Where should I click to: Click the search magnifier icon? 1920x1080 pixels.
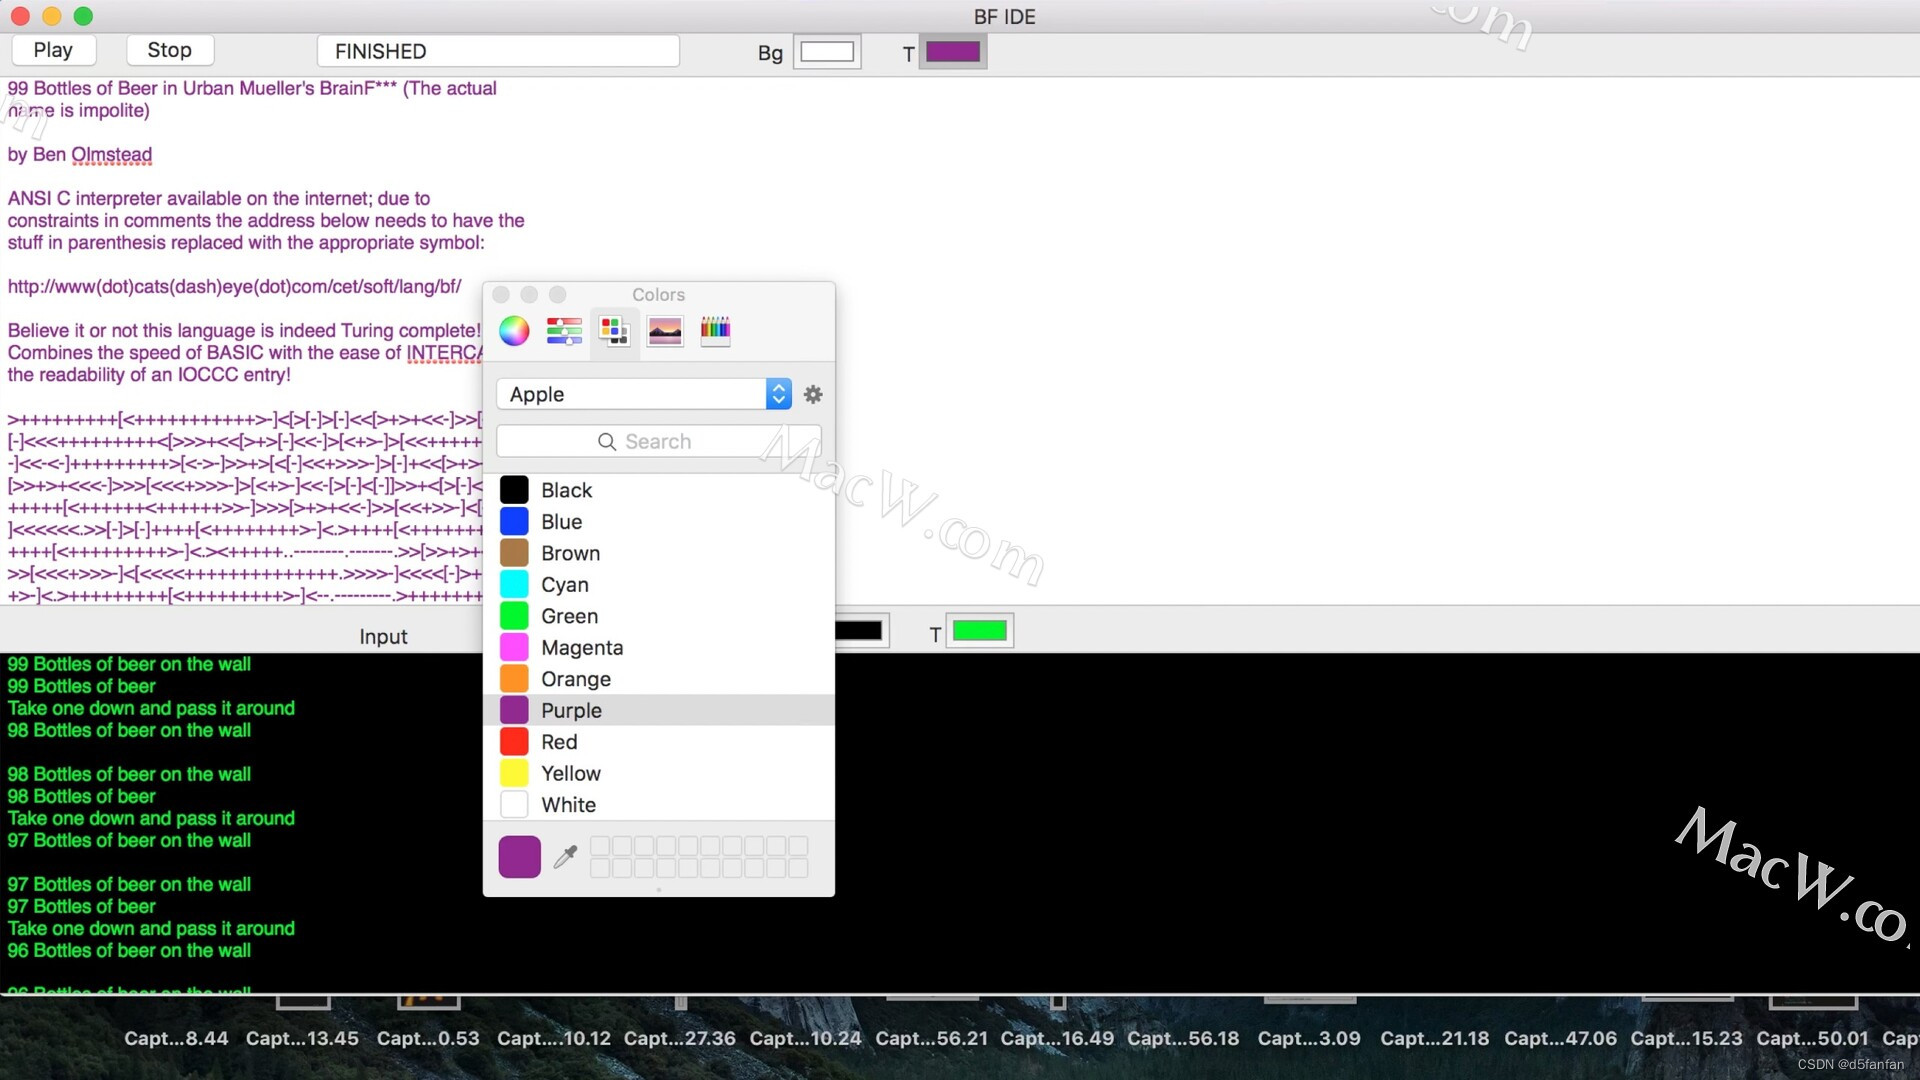pyautogui.click(x=607, y=441)
